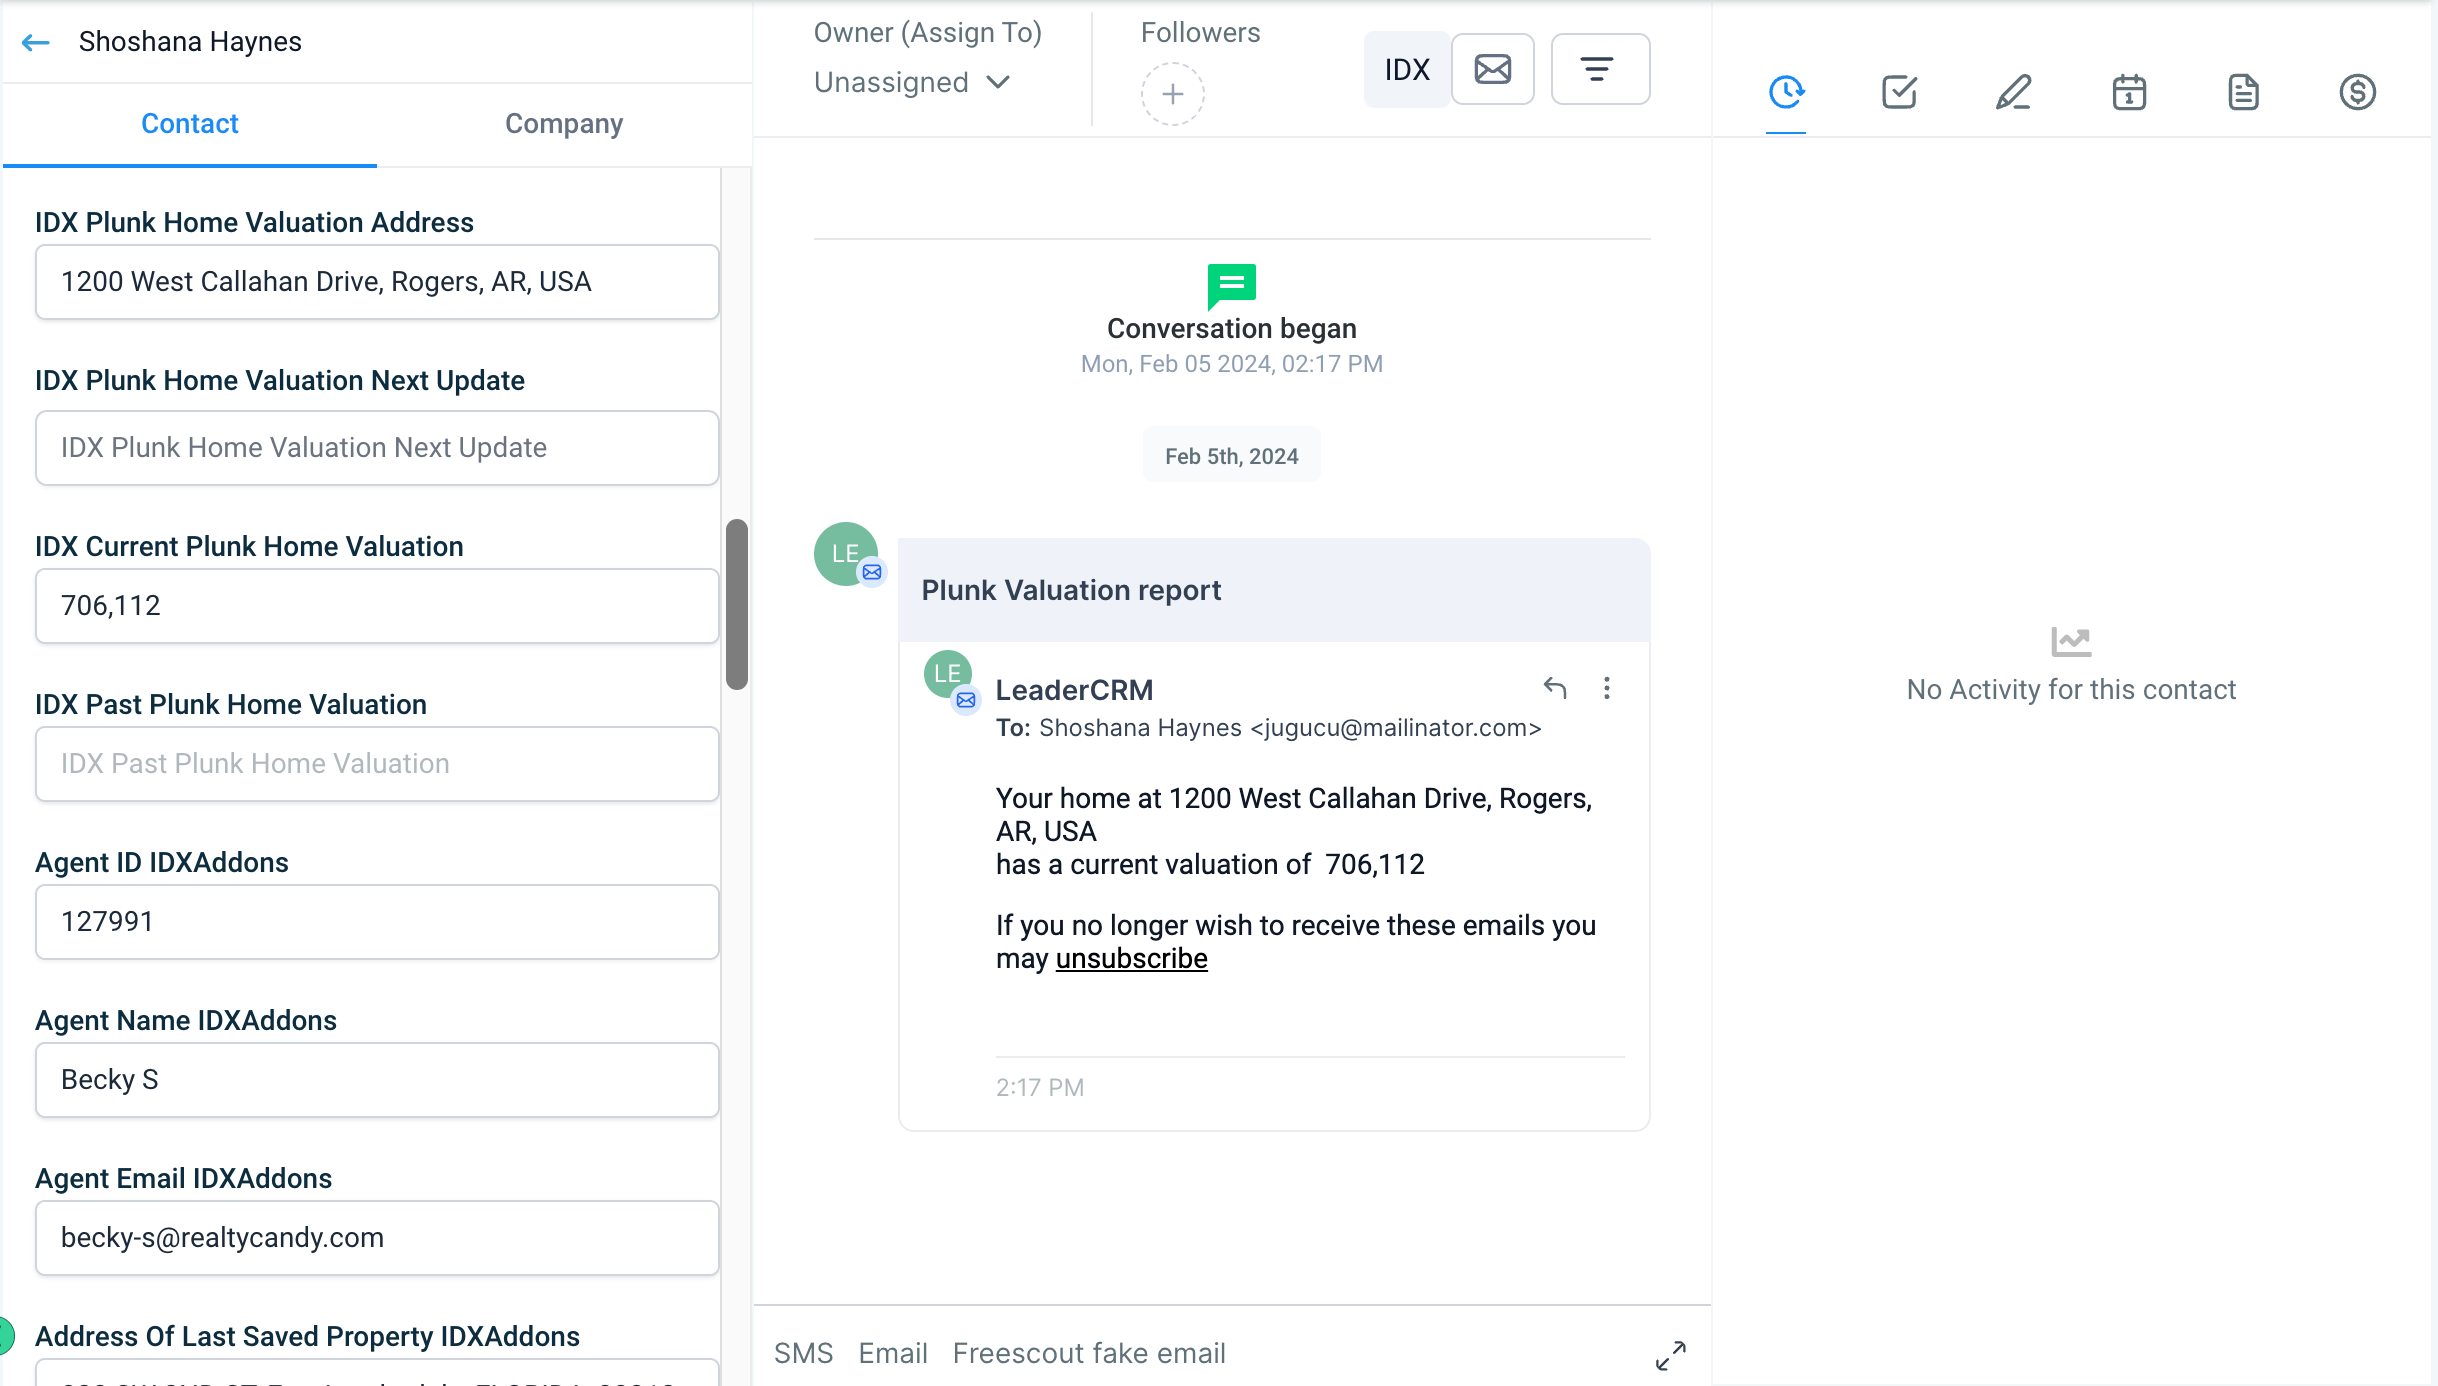Click the unsubscribe link in email
The width and height of the screenshot is (2438, 1386).
[x=1131, y=958]
